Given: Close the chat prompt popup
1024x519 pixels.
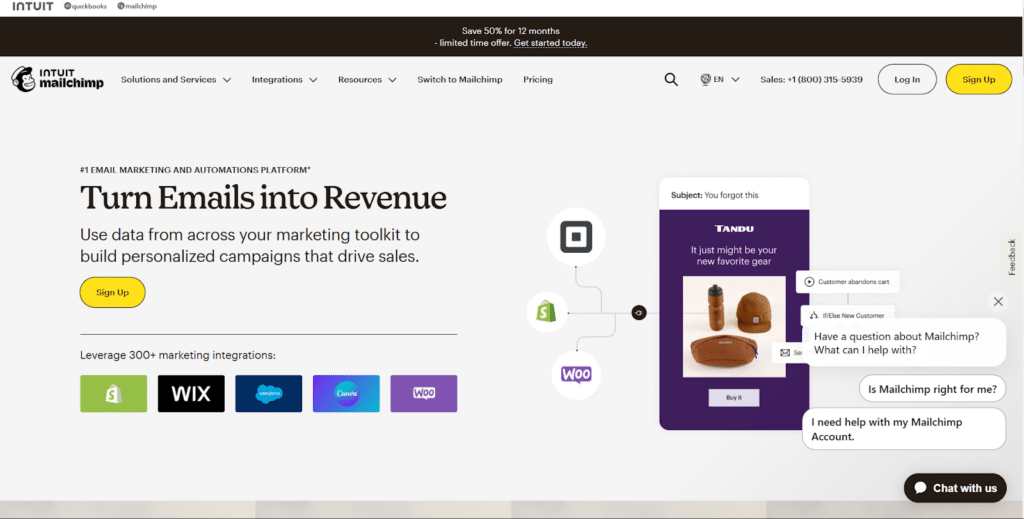Looking at the screenshot, I should pyautogui.click(x=998, y=302).
